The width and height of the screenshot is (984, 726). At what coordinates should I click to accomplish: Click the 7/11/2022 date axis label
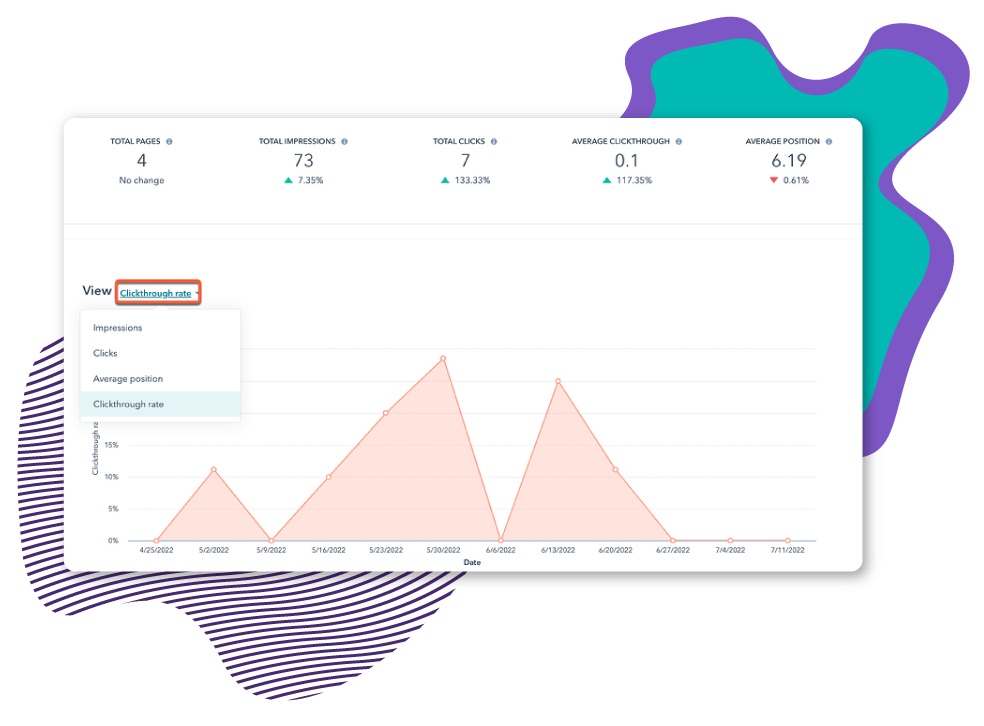787,550
